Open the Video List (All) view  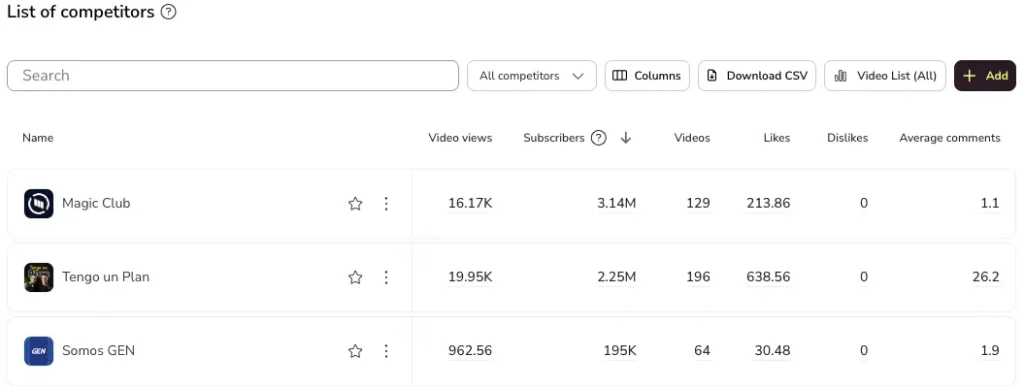[x=885, y=76]
